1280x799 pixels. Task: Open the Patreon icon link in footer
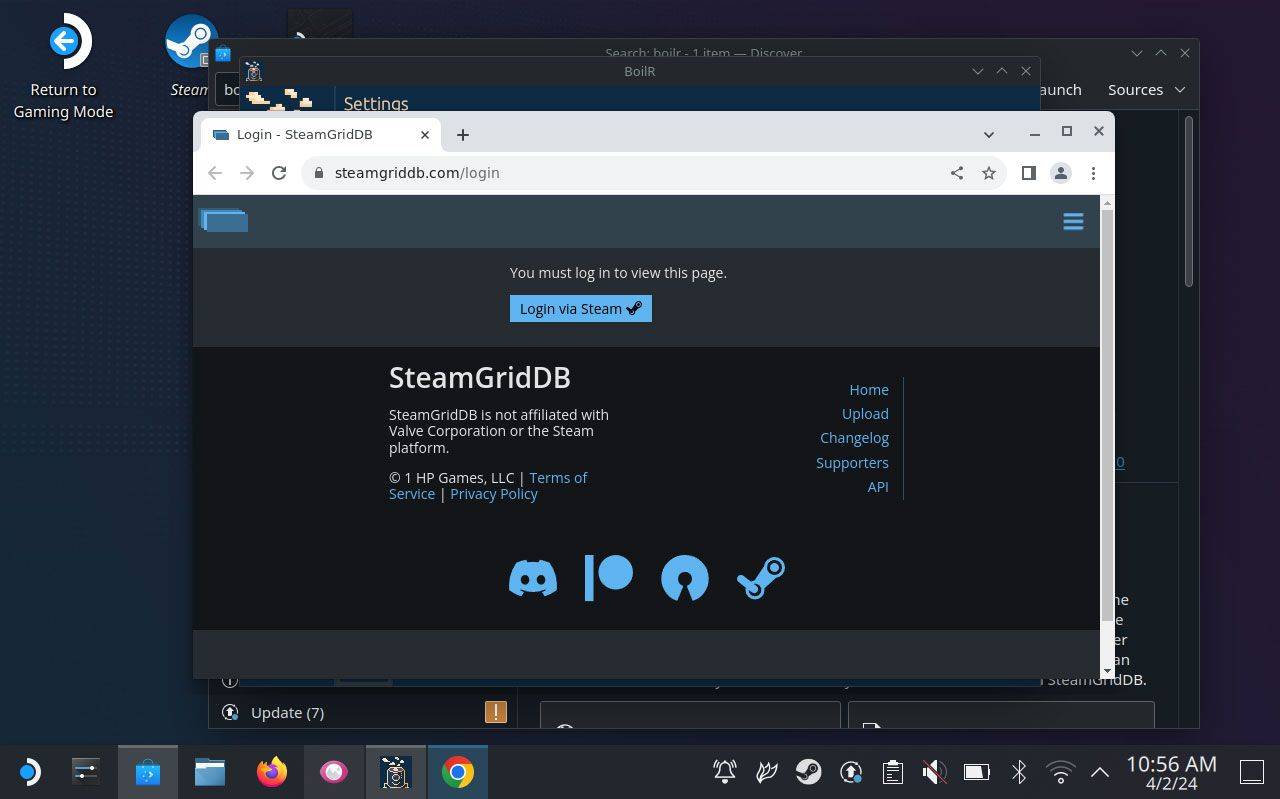[609, 578]
